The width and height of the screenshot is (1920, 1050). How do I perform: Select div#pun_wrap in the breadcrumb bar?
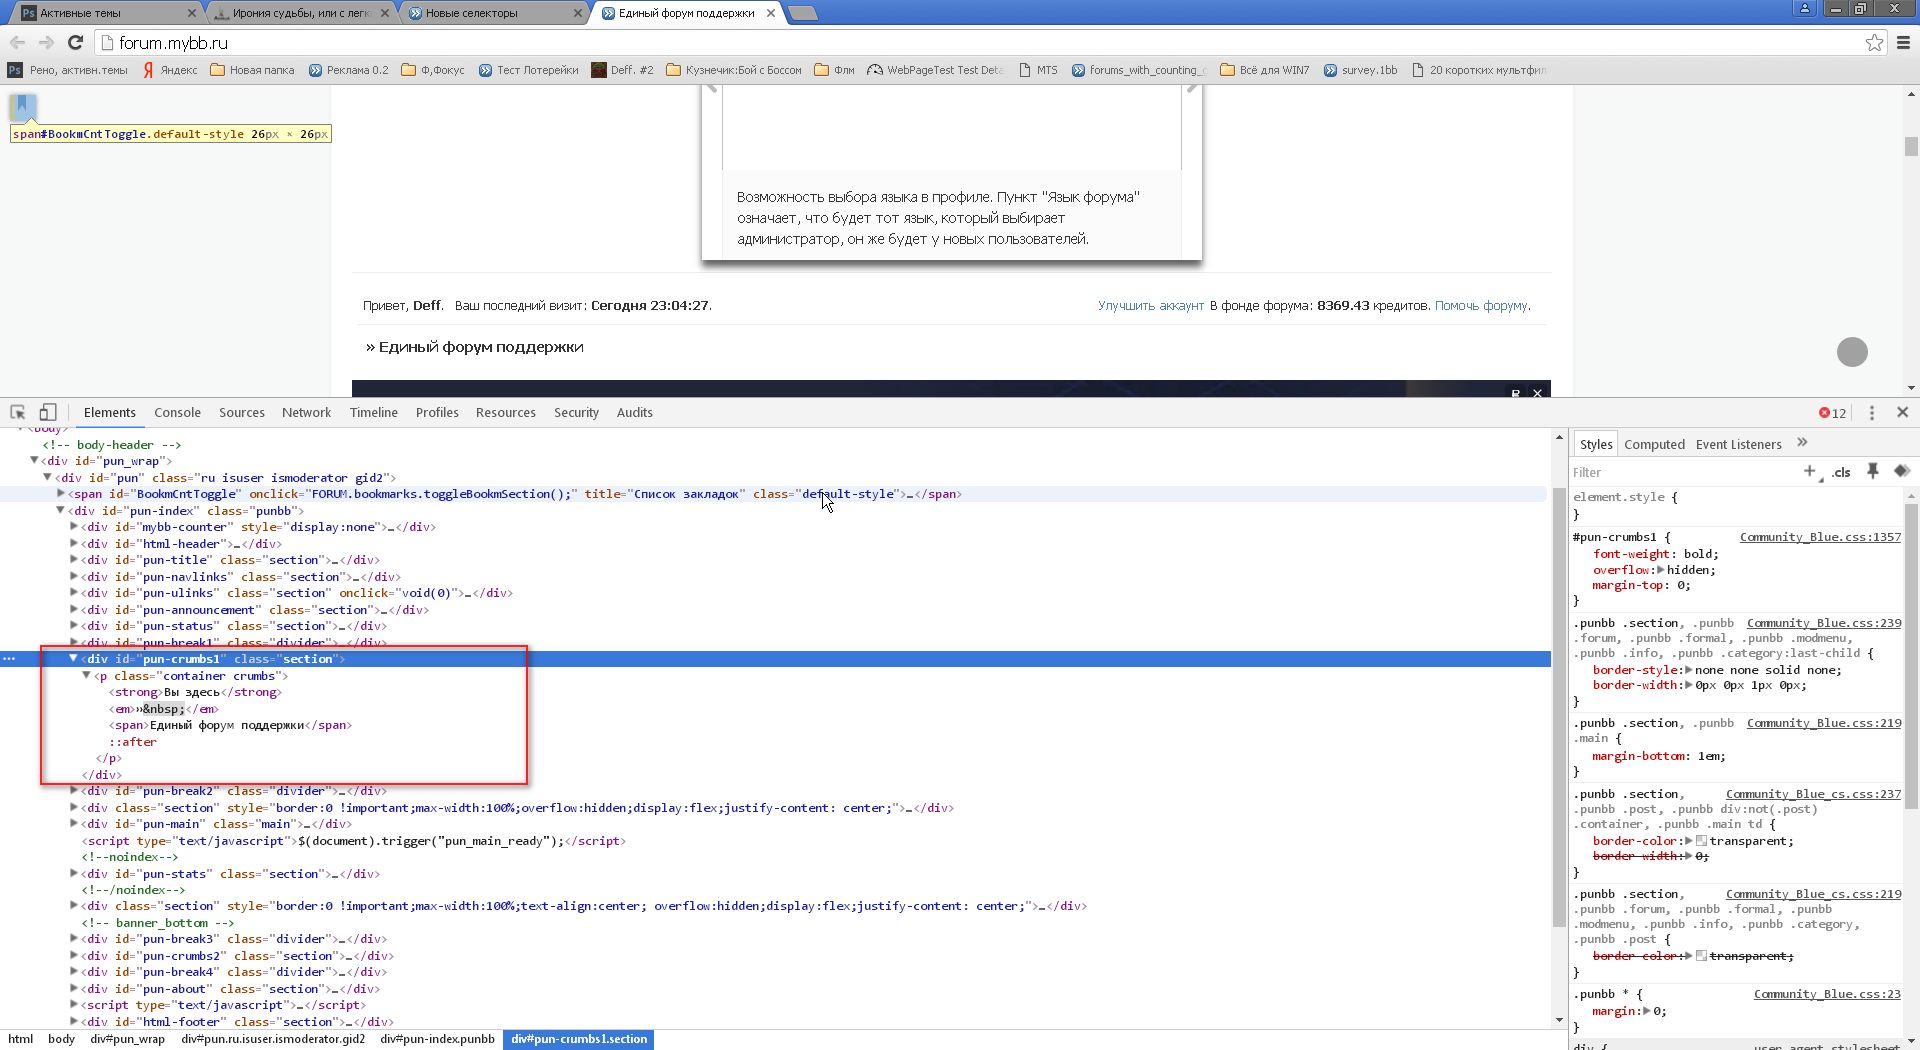127,1039
